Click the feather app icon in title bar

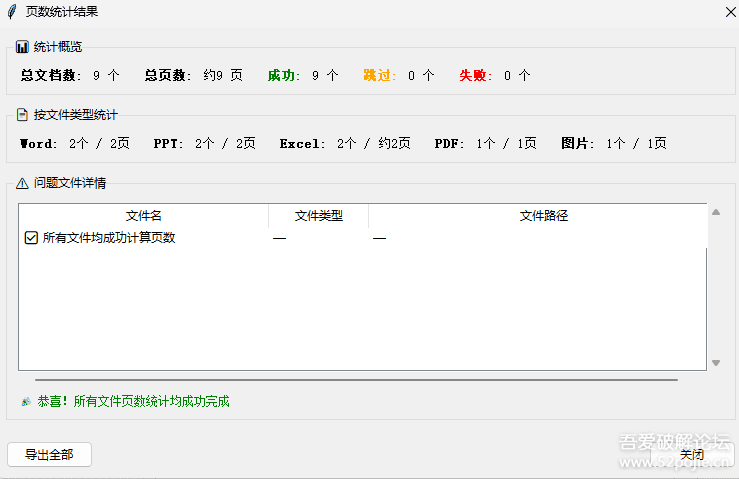click(12, 11)
